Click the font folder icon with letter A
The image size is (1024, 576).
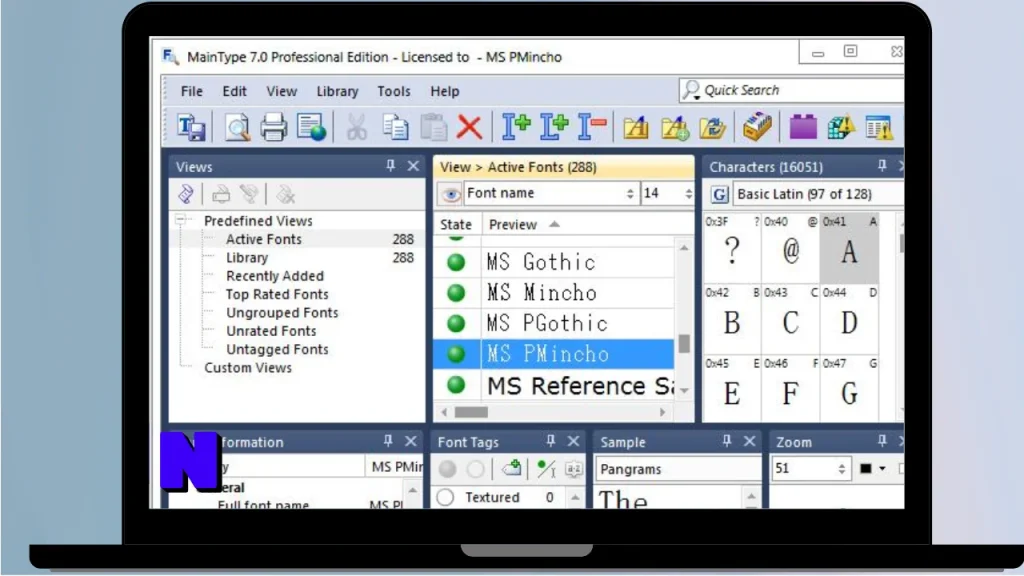(635, 127)
